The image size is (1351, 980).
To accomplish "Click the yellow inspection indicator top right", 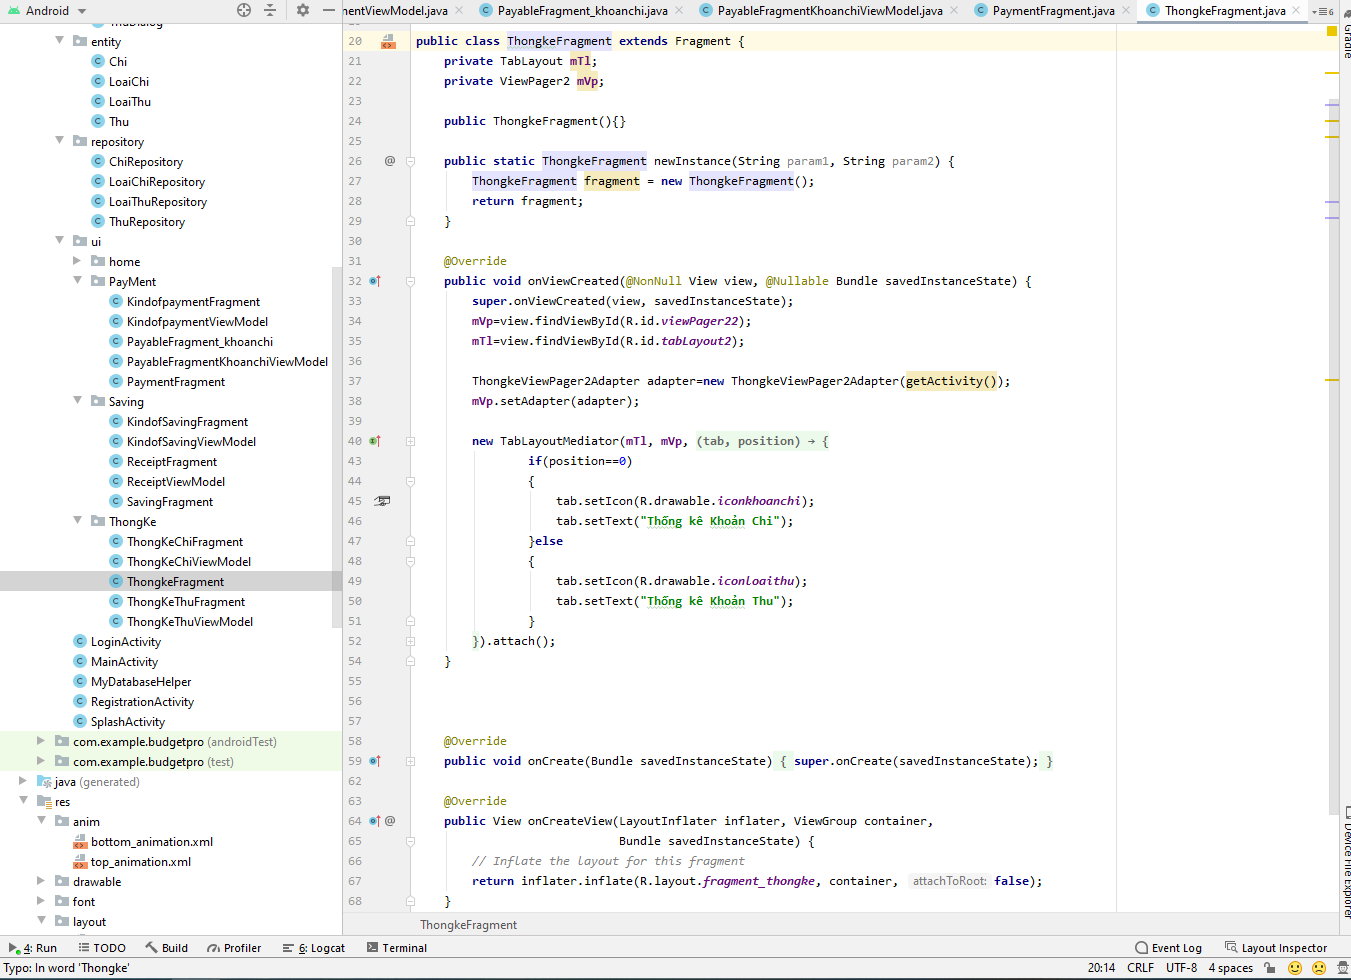I will pos(1331,31).
